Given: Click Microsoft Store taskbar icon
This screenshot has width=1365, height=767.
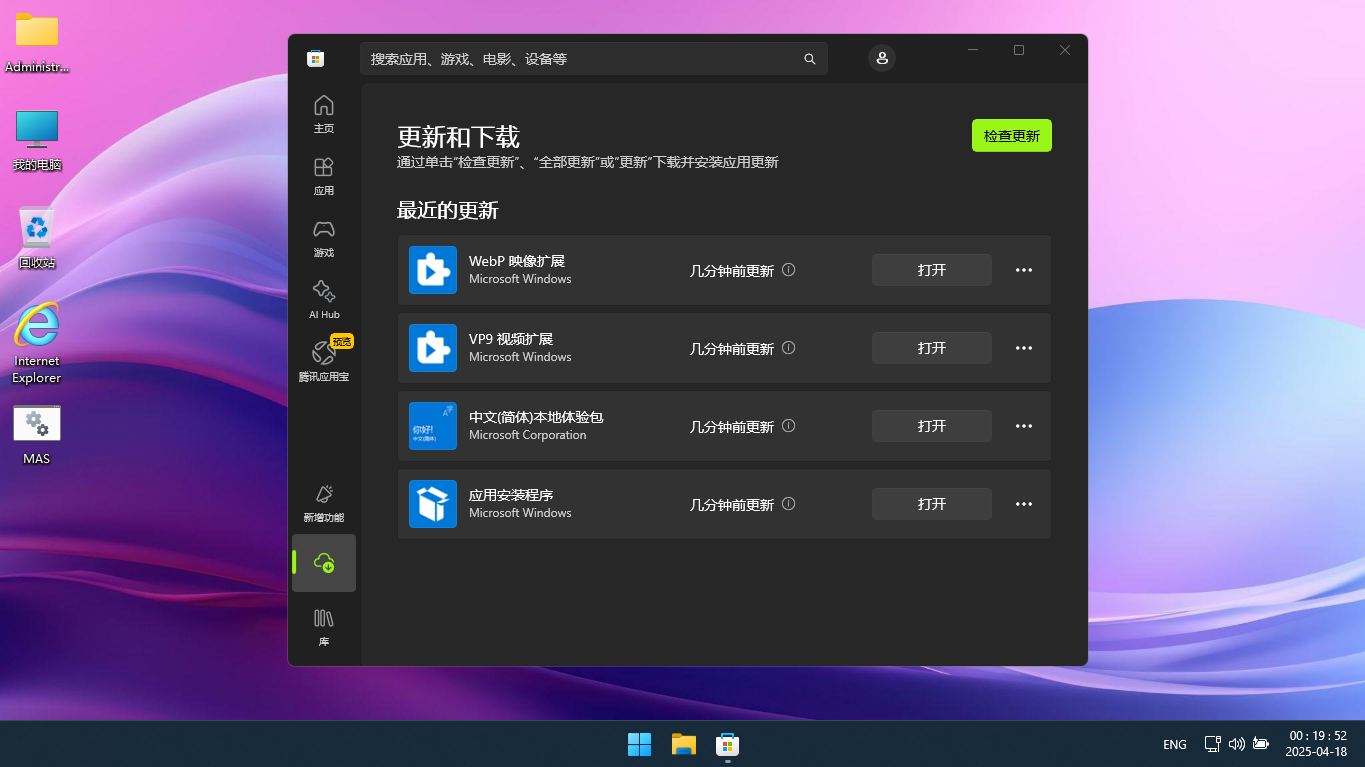Looking at the screenshot, I should (x=727, y=744).
